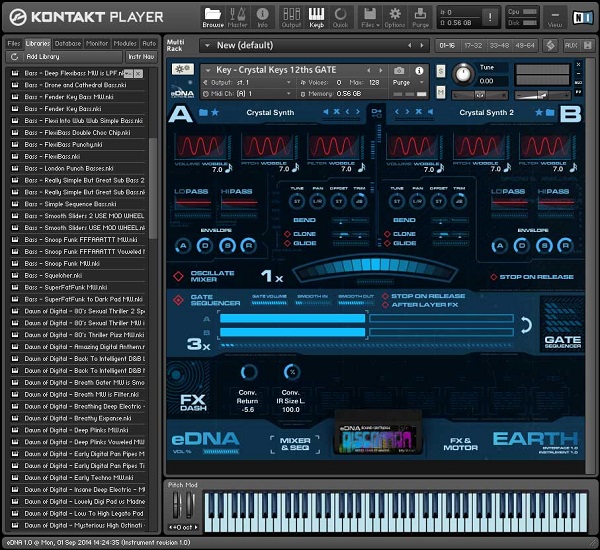This screenshot has height=550, width=600.
Task: Switch to the Monitor tab
Action: [97, 44]
